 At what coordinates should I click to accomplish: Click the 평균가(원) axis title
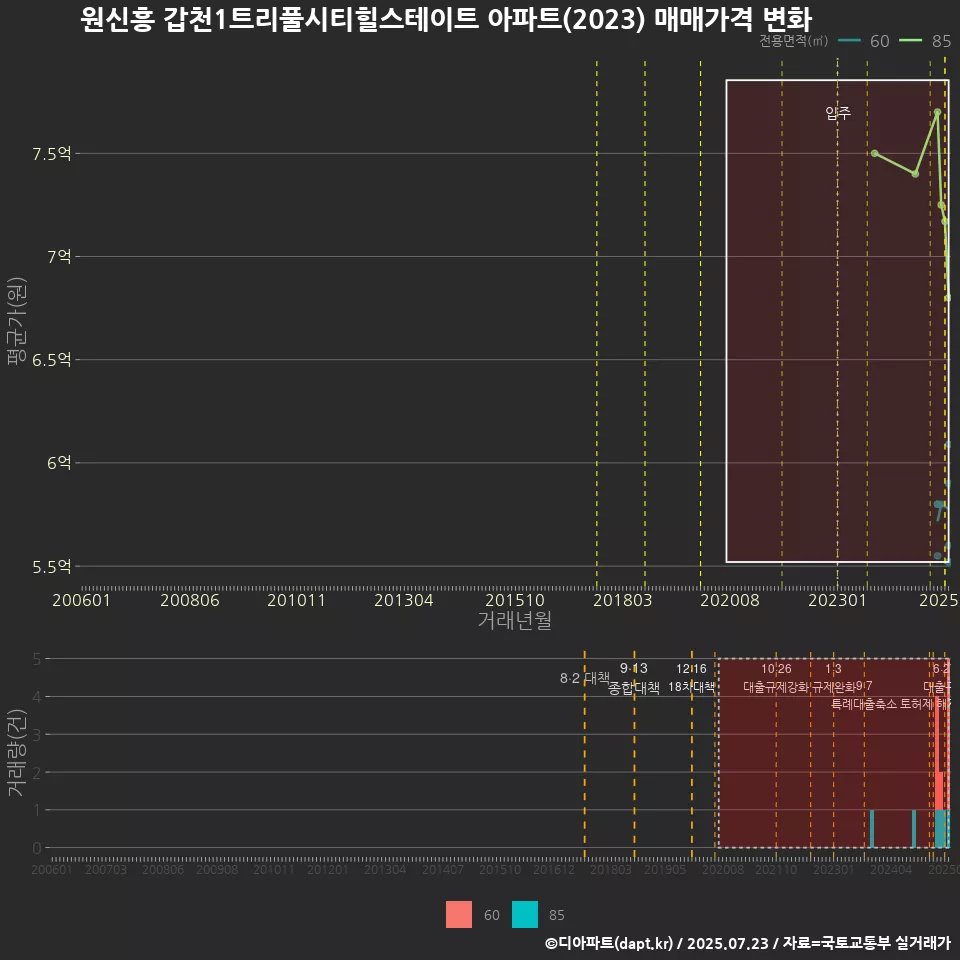(x=16, y=321)
